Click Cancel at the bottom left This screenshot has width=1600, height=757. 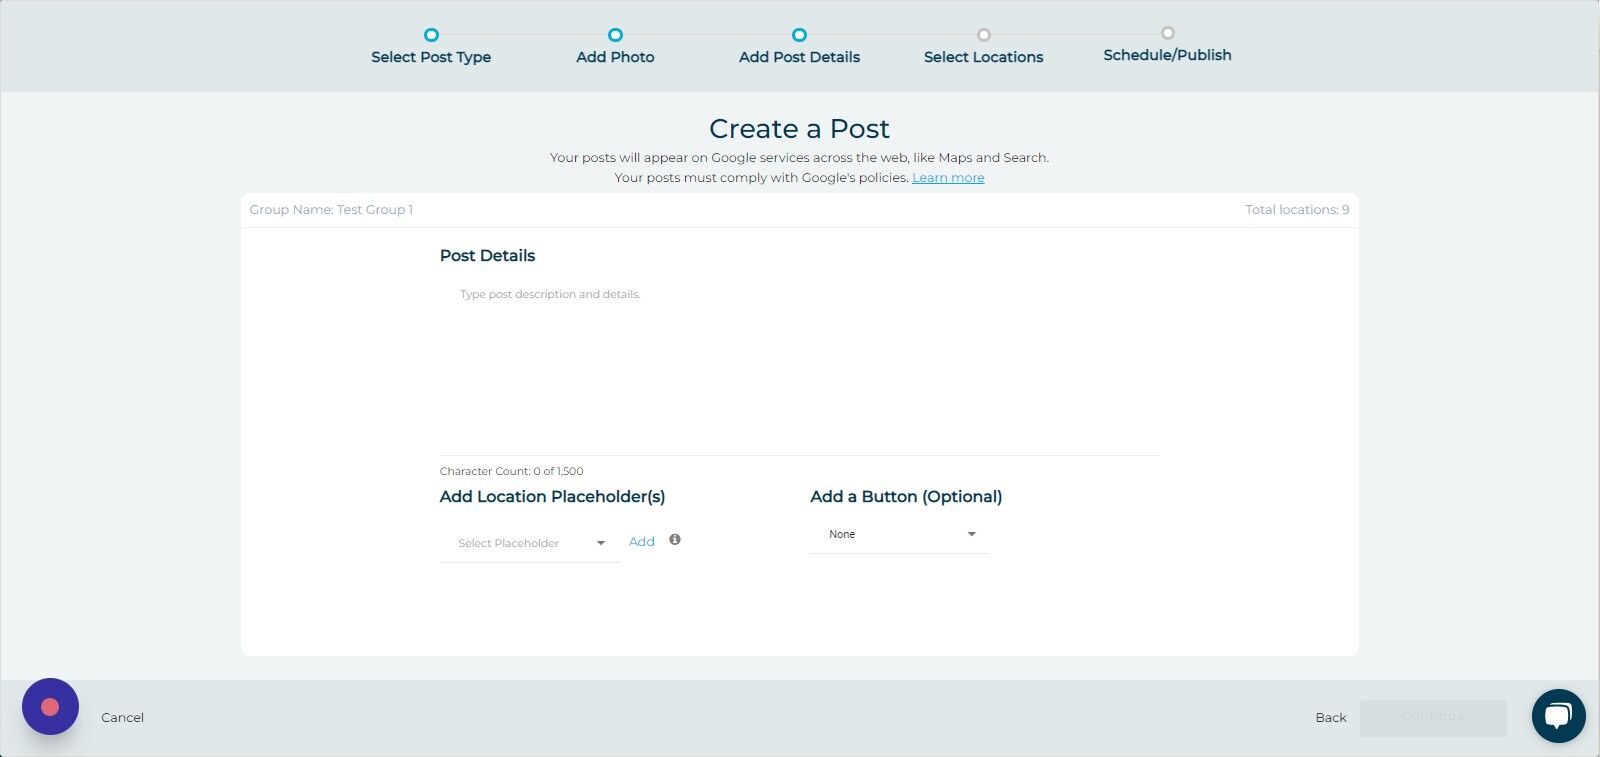pyautogui.click(x=122, y=718)
